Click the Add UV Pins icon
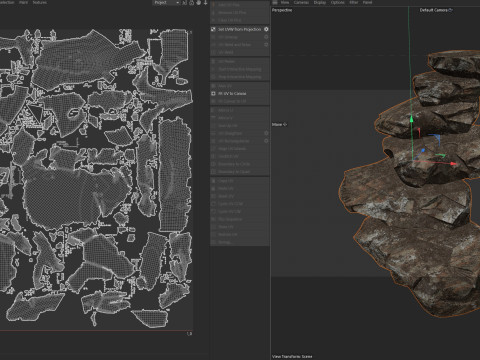Viewport: 480px width, 360px height. coord(213,5)
